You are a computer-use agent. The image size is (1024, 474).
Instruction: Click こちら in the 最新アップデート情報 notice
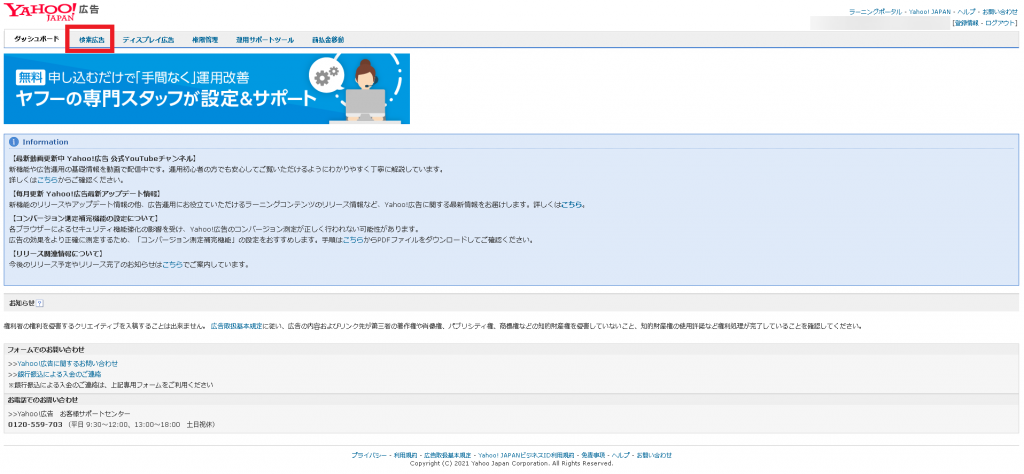[x=571, y=204]
